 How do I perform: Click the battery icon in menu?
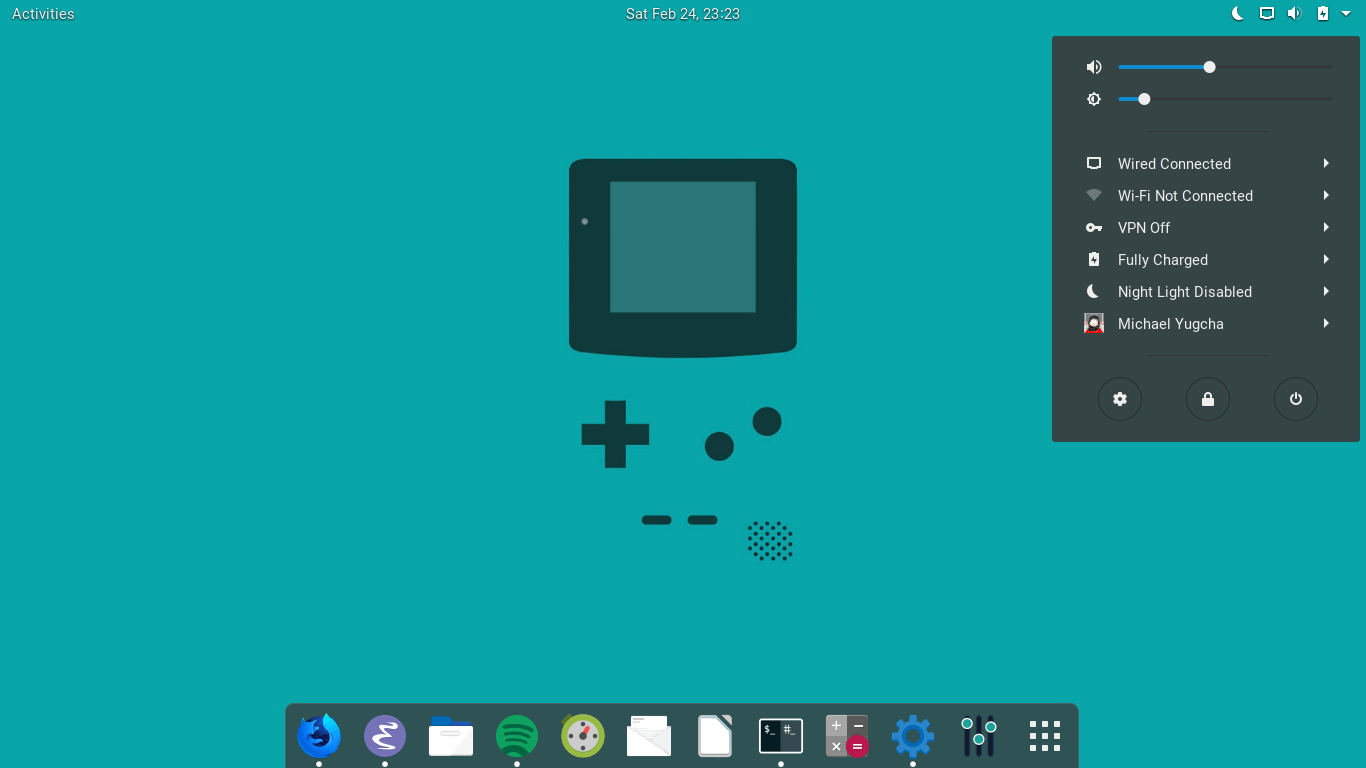[1094, 259]
